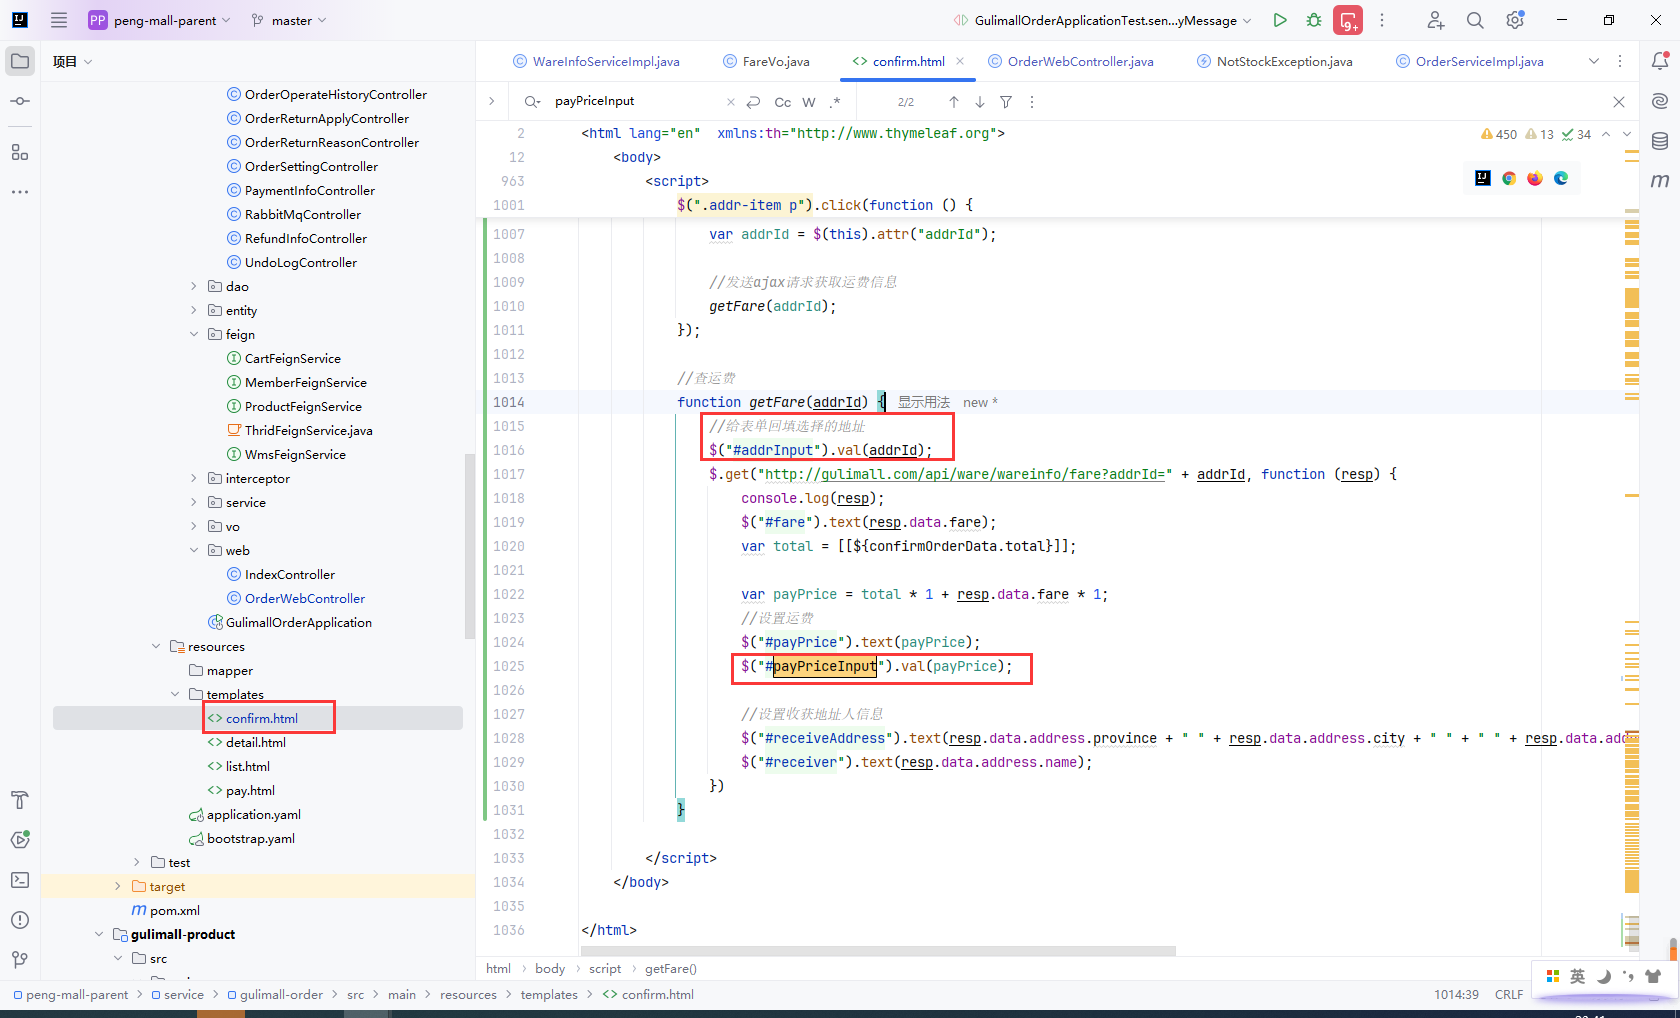Open the fare API URL link
Screen dimensions: 1680x1018
coord(965,474)
